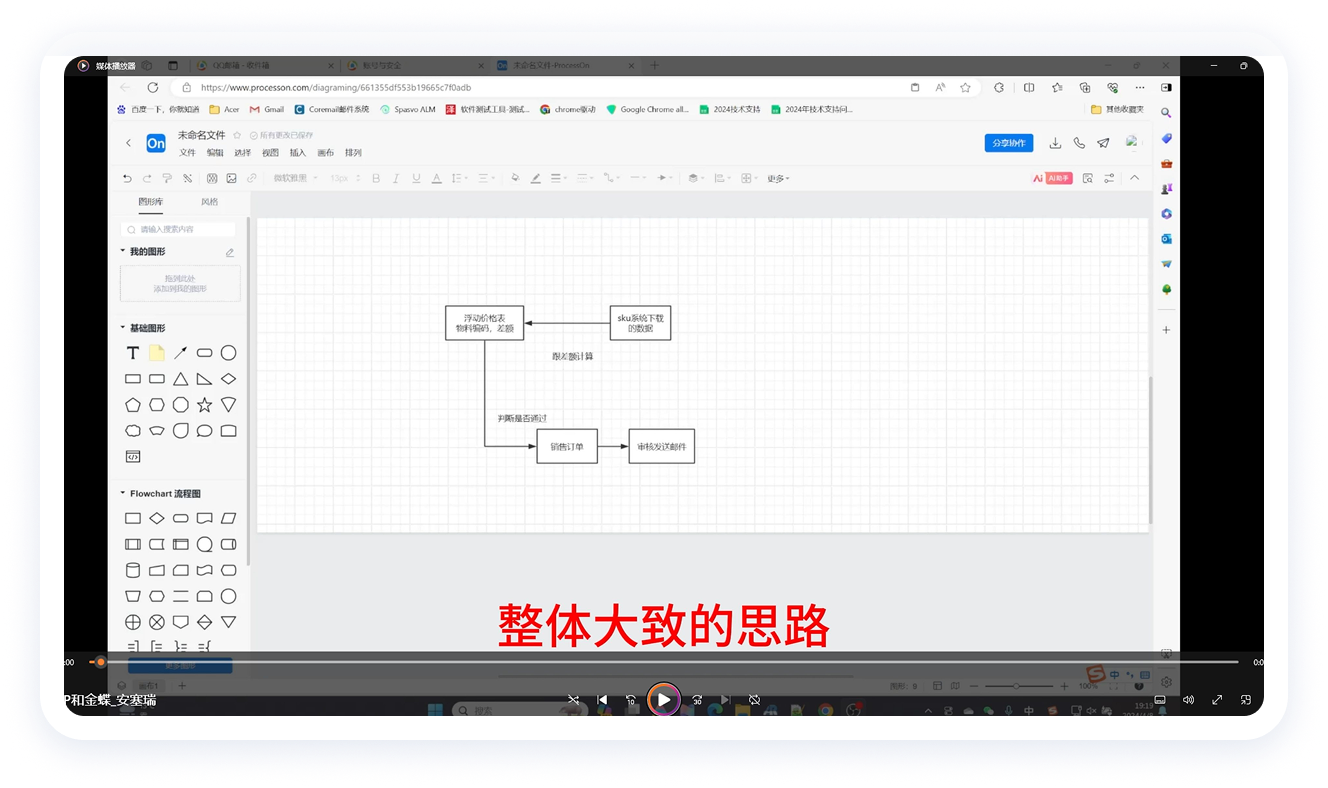Screen dimensions: 1328x788
Task: Click the shape search input field
Action: 180,229
